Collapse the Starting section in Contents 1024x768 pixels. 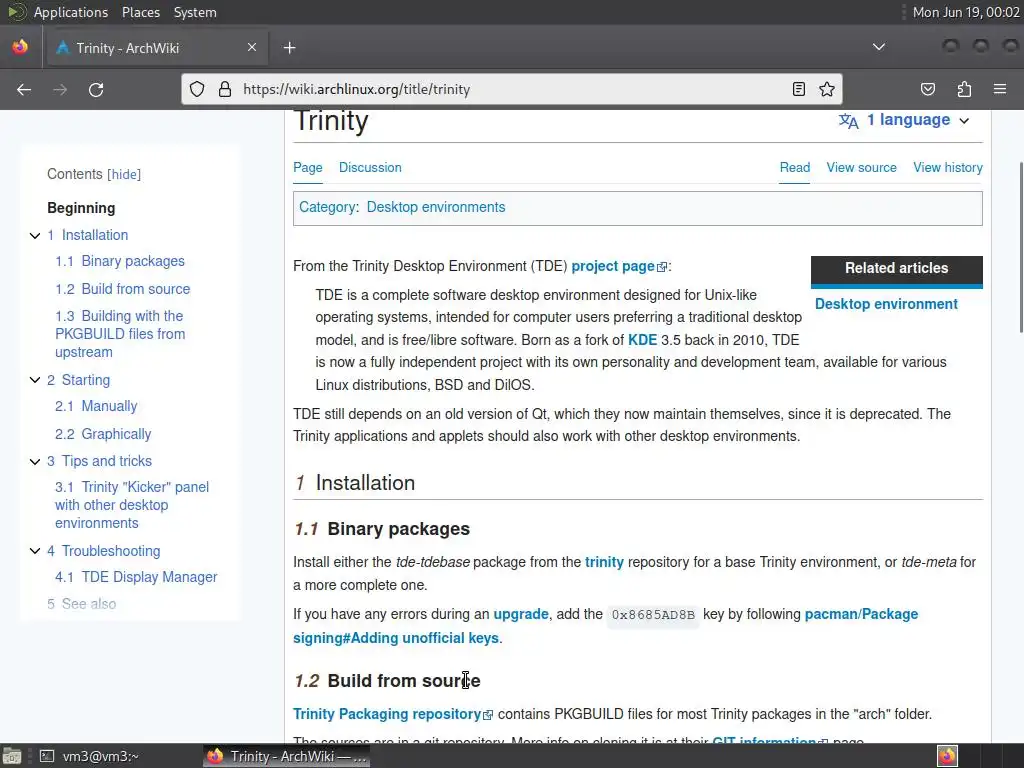(x=35, y=380)
